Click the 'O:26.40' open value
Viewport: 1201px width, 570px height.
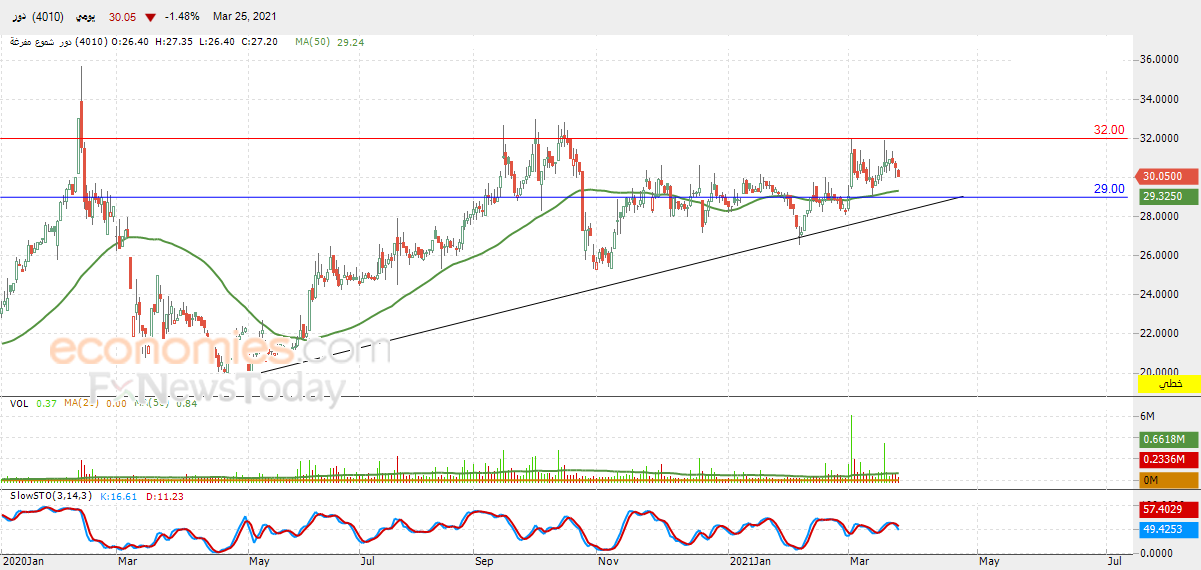(x=132, y=43)
